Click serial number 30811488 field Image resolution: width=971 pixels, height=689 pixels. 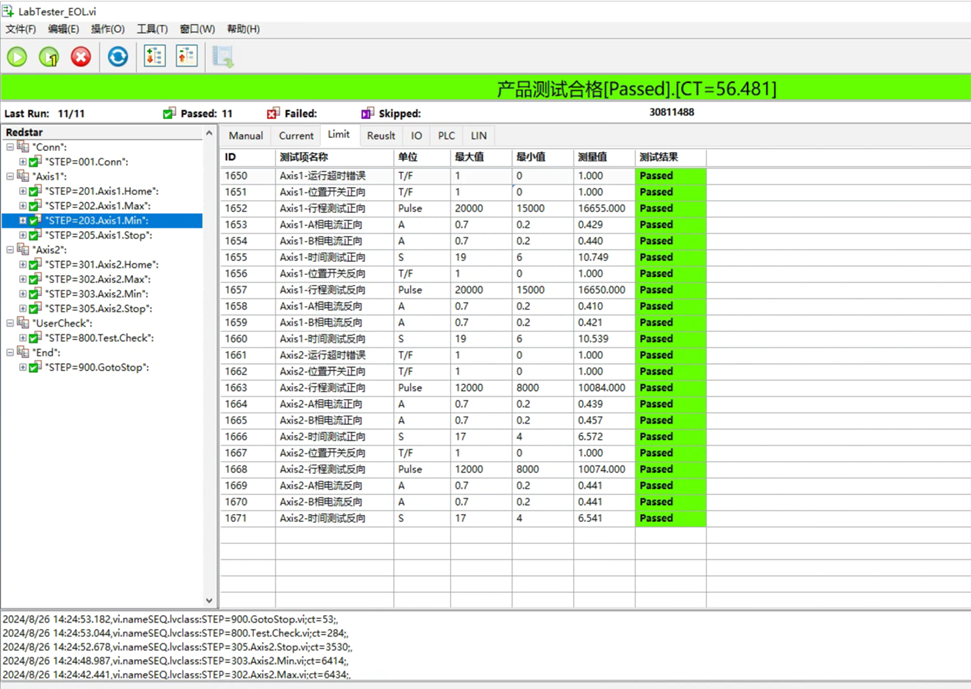click(x=671, y=112)
